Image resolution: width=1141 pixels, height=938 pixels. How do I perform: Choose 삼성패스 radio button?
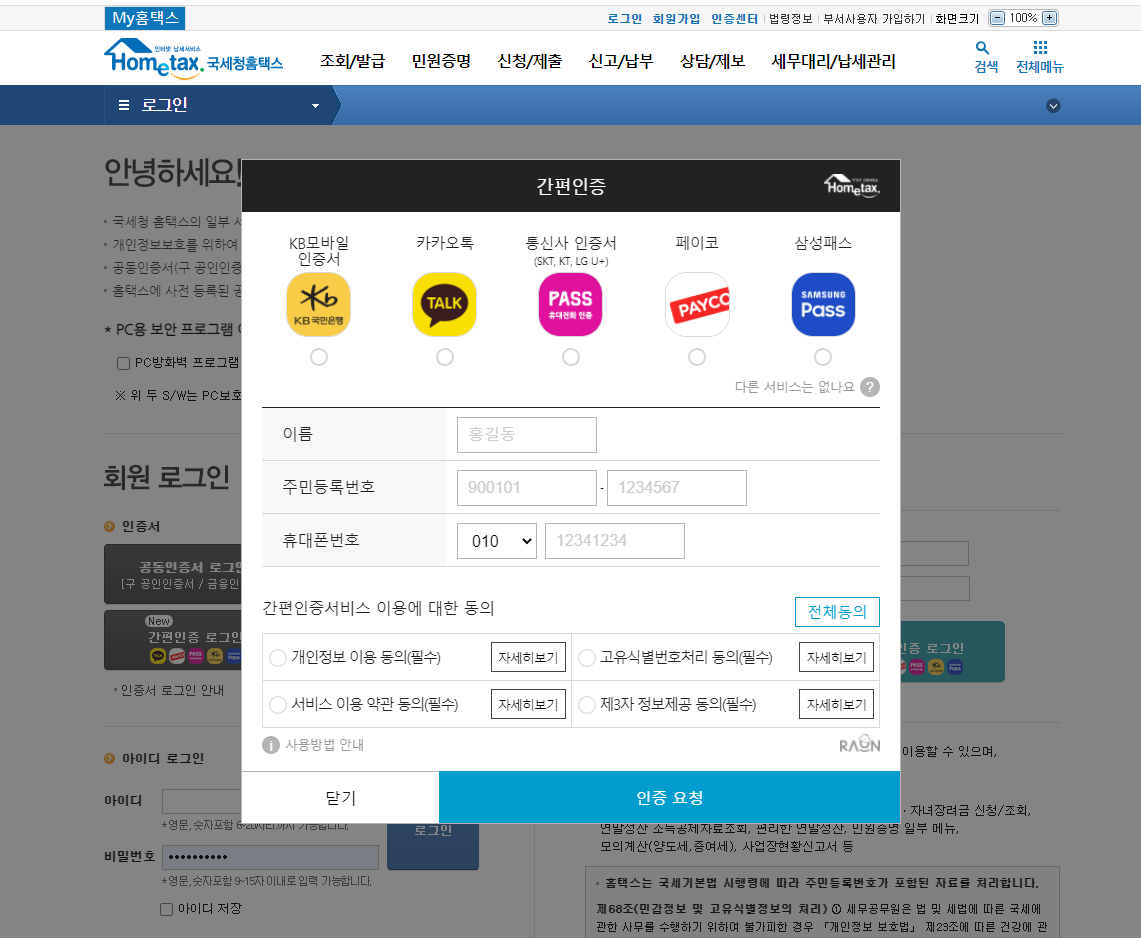point(823,357)
